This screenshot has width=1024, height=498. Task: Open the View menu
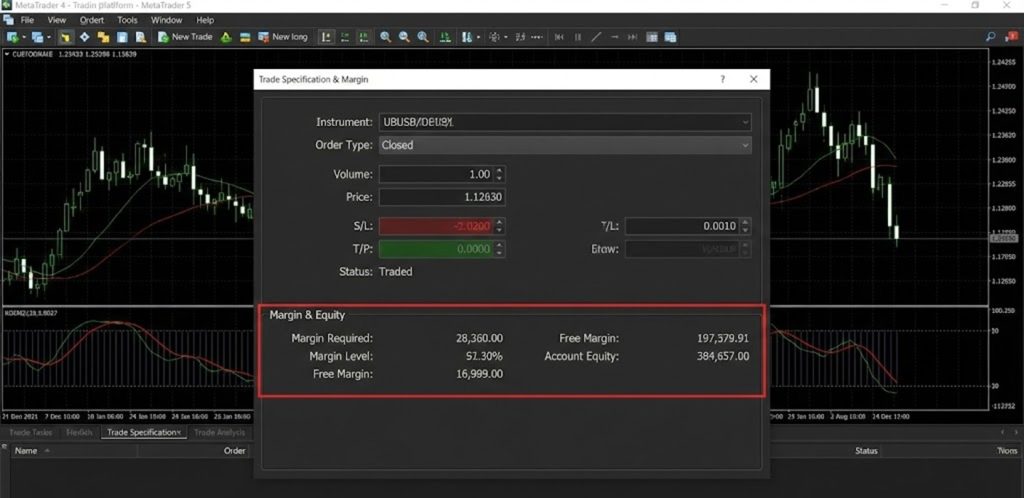click(57, 20)
